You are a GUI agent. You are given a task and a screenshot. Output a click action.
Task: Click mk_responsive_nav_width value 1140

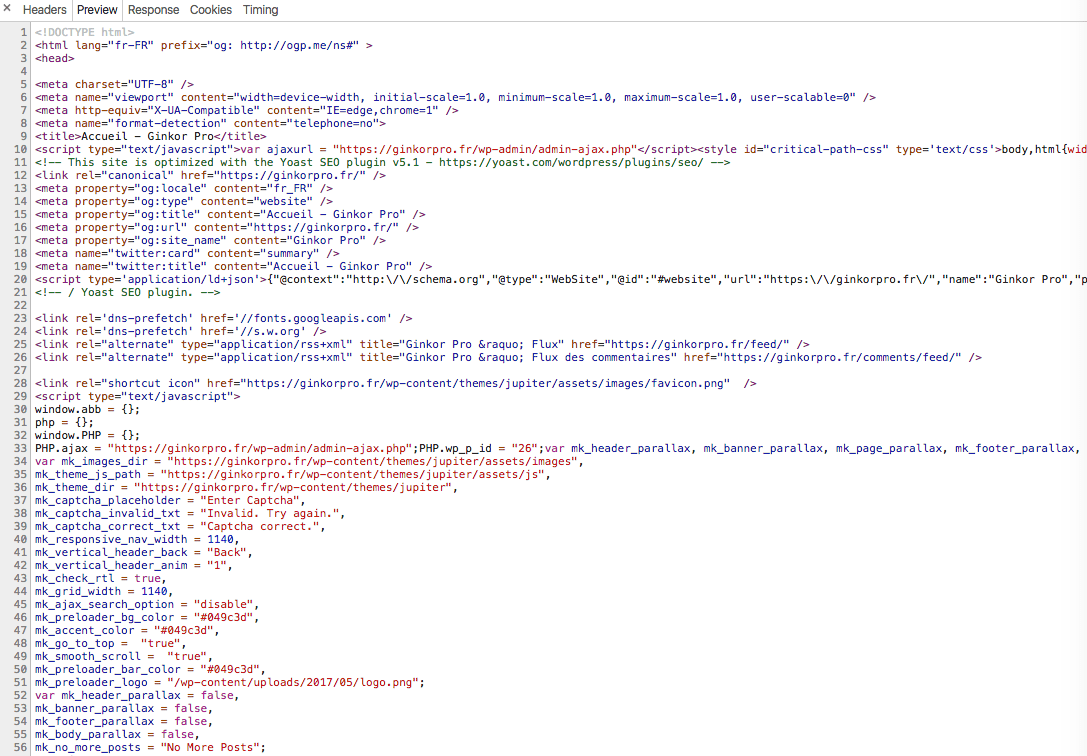pyautogui.click(x=220, y=540)
